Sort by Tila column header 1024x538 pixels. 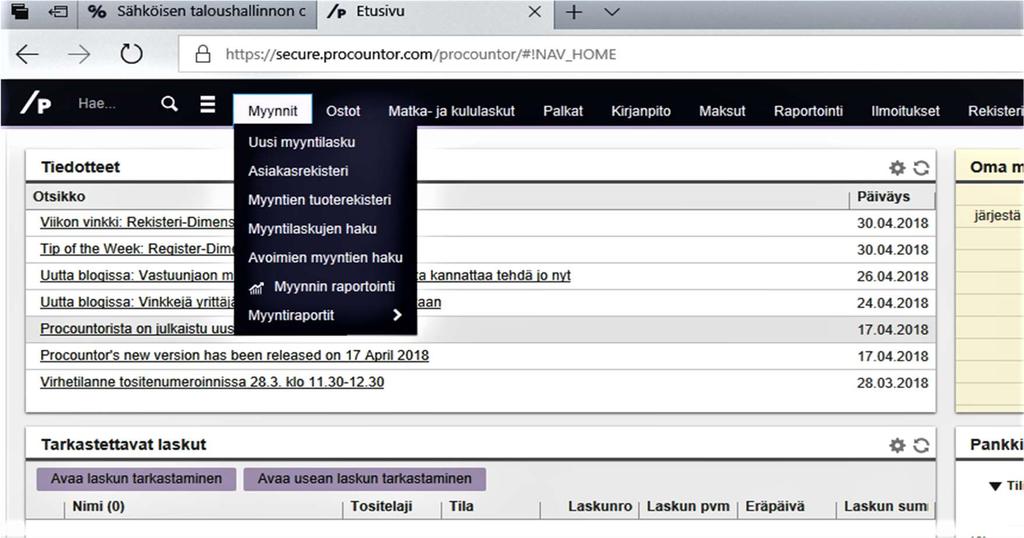click(x=461, y=506)
